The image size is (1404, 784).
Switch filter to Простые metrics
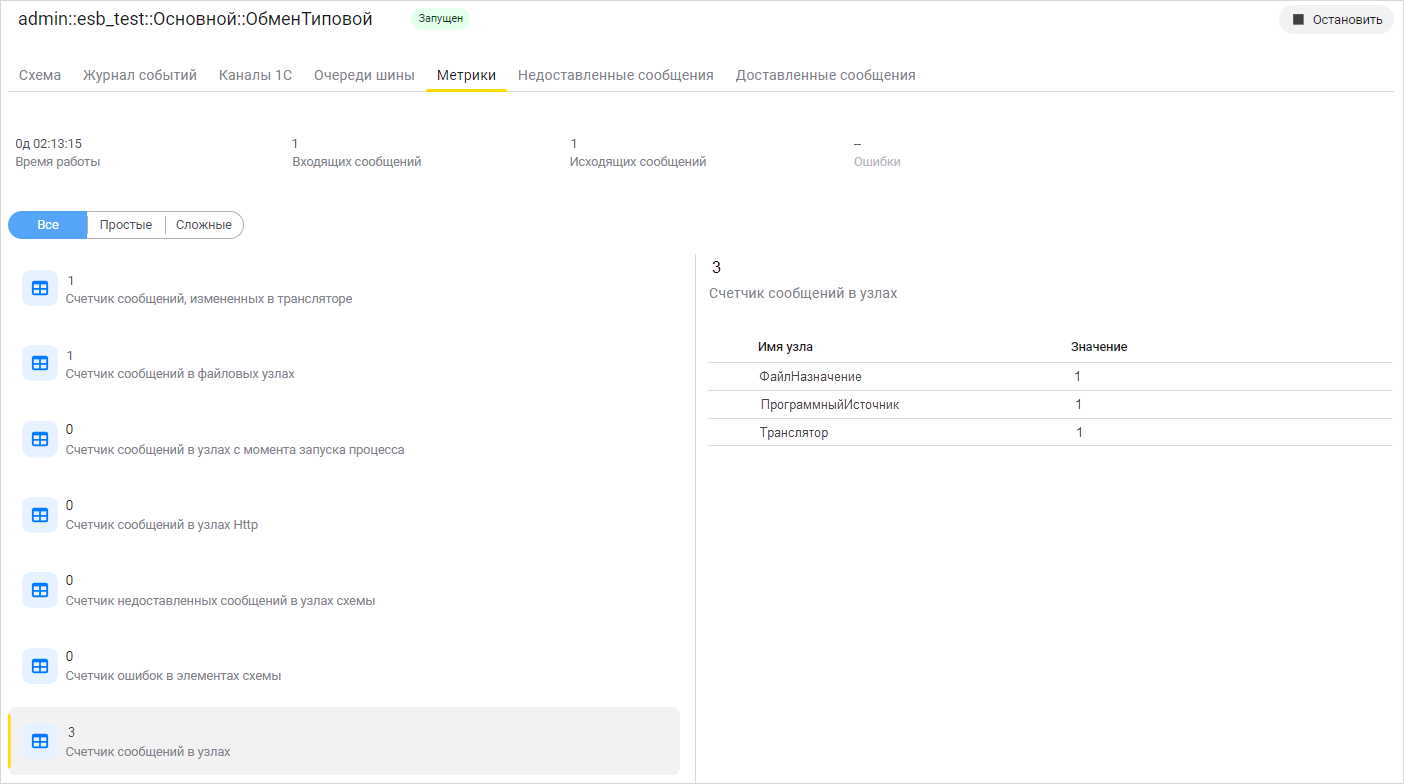coord(126,225)
